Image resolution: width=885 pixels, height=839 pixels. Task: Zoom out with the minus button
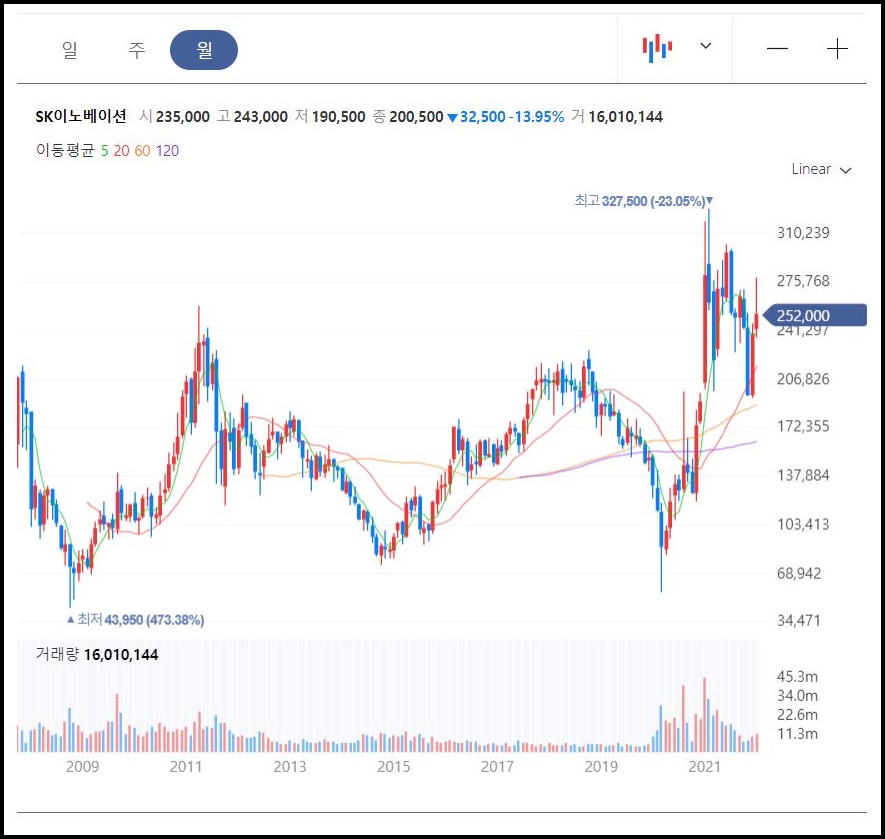[777, 49]
